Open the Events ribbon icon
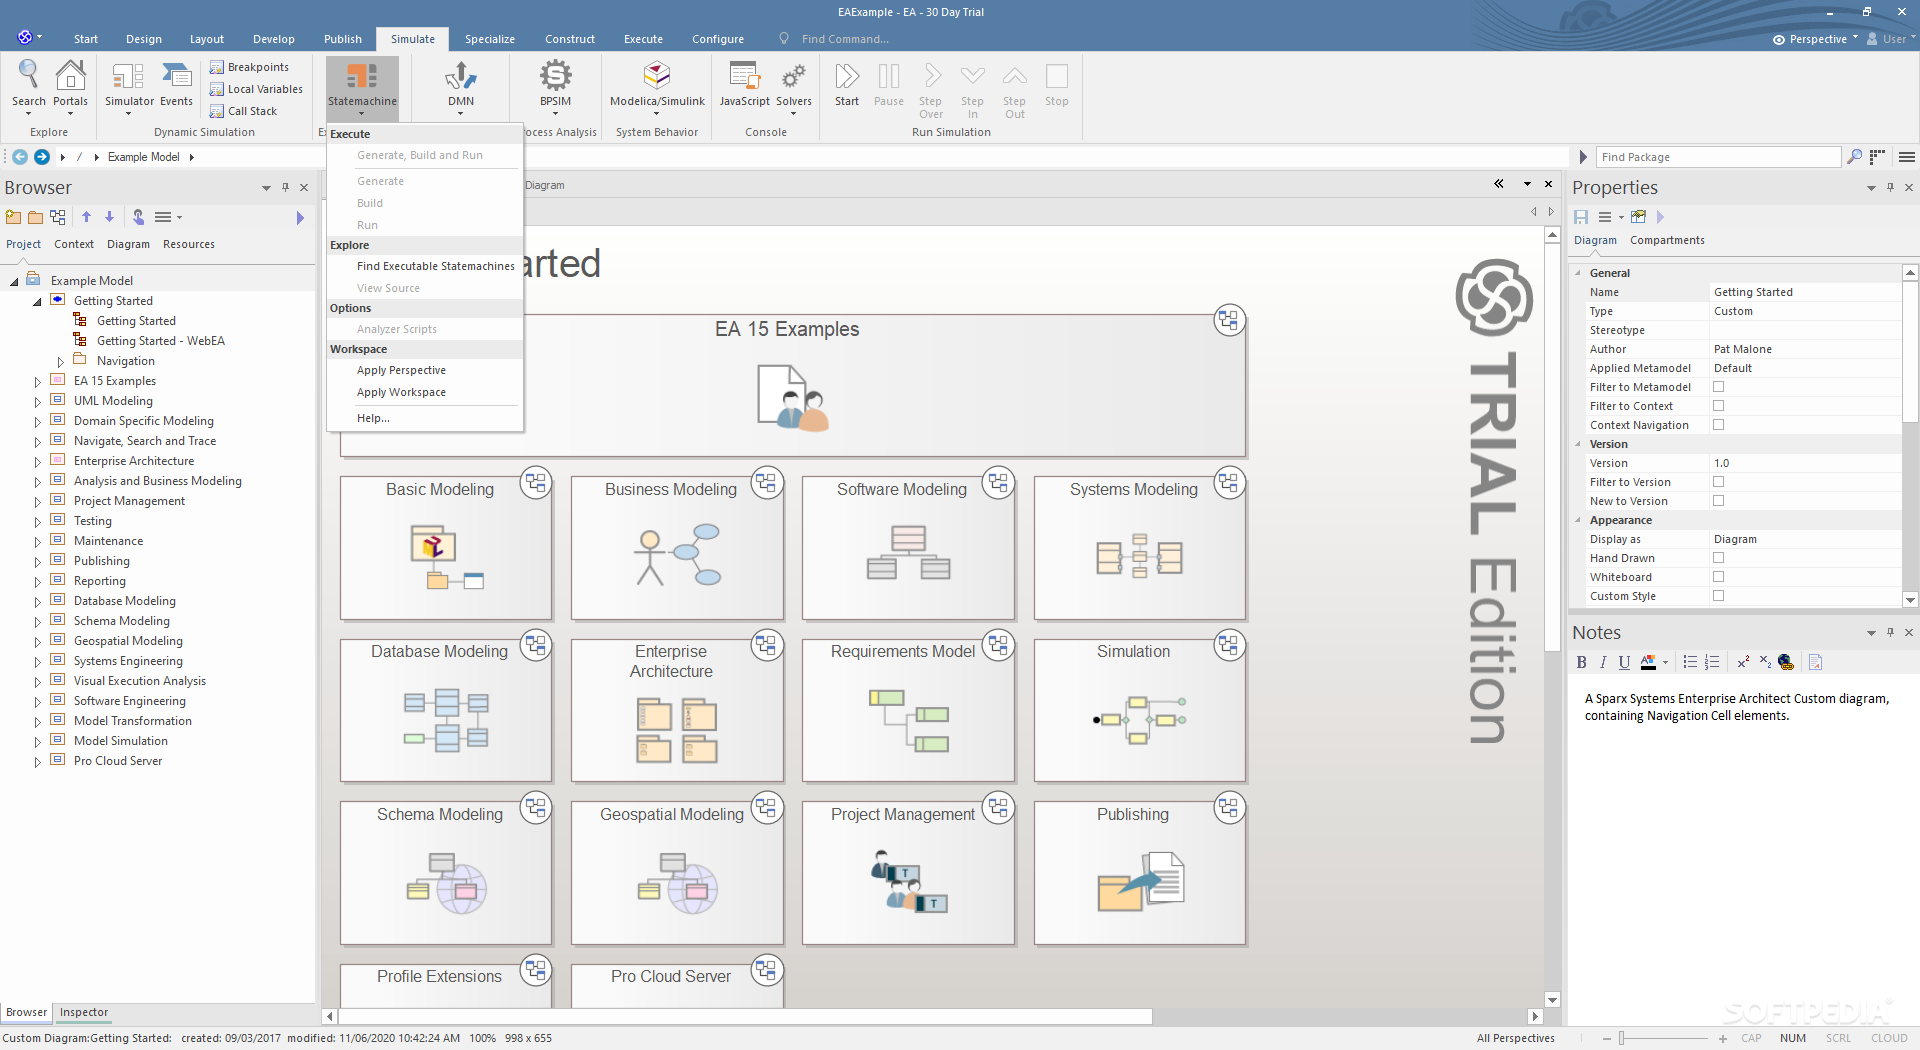 (x=176, y=84)
